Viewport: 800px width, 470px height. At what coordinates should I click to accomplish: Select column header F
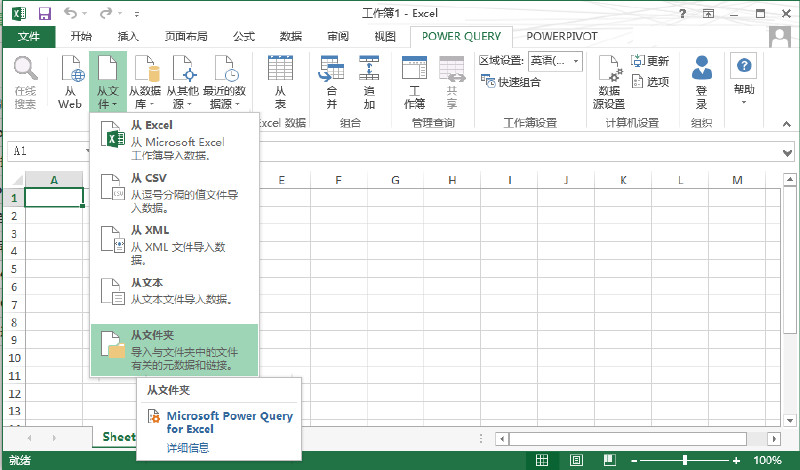pos(338,180)
